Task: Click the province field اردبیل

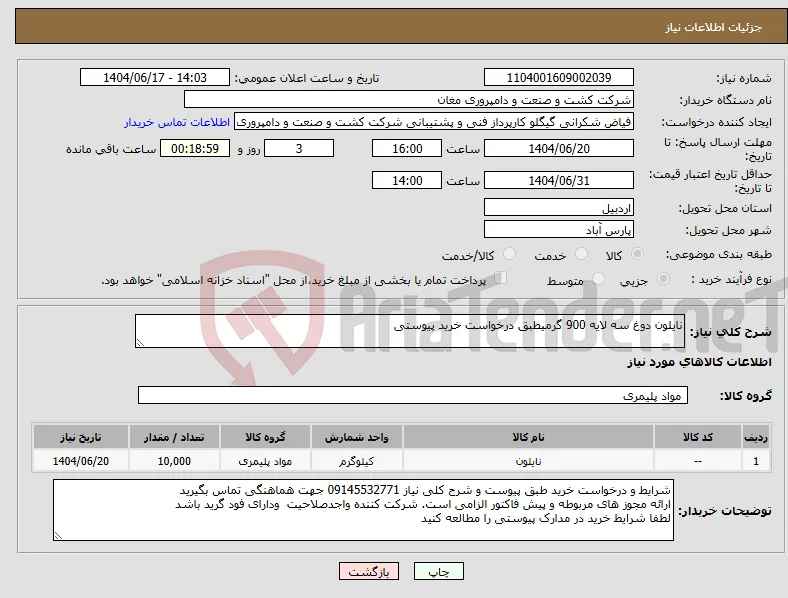Action: [x=558, y=208]
